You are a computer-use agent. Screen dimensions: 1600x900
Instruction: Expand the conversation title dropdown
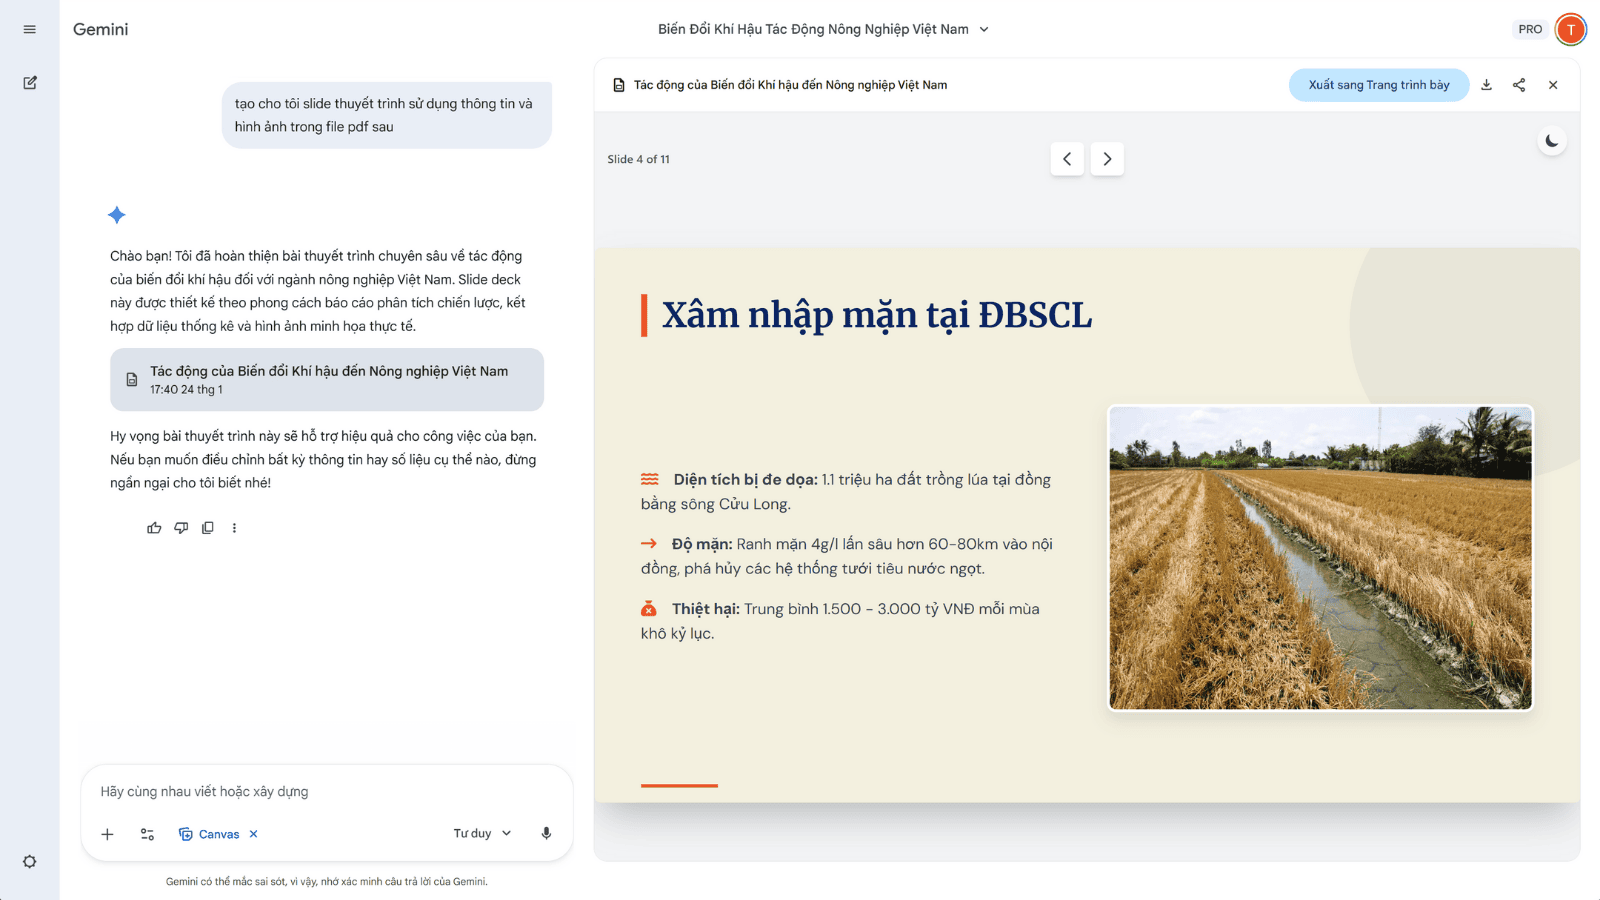(x=984, y=29)
